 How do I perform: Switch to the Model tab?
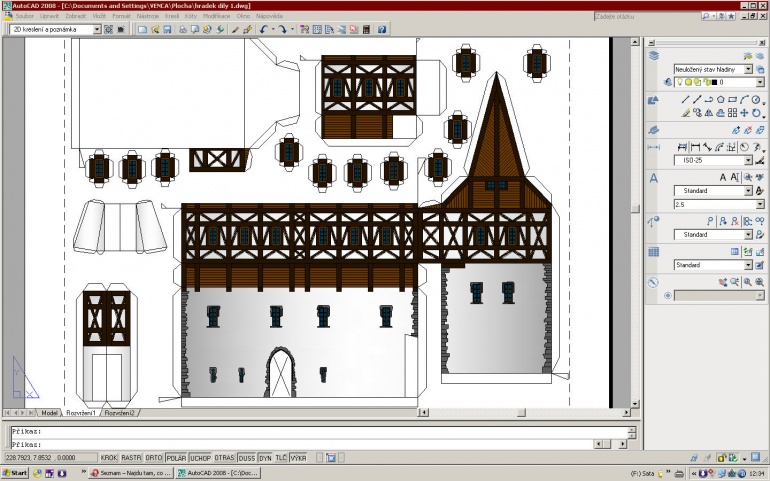(49, 413)
